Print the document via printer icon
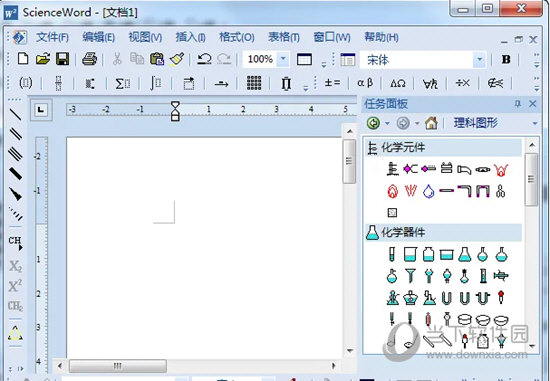This screenshot has width=550, height=381. [89, 59]
